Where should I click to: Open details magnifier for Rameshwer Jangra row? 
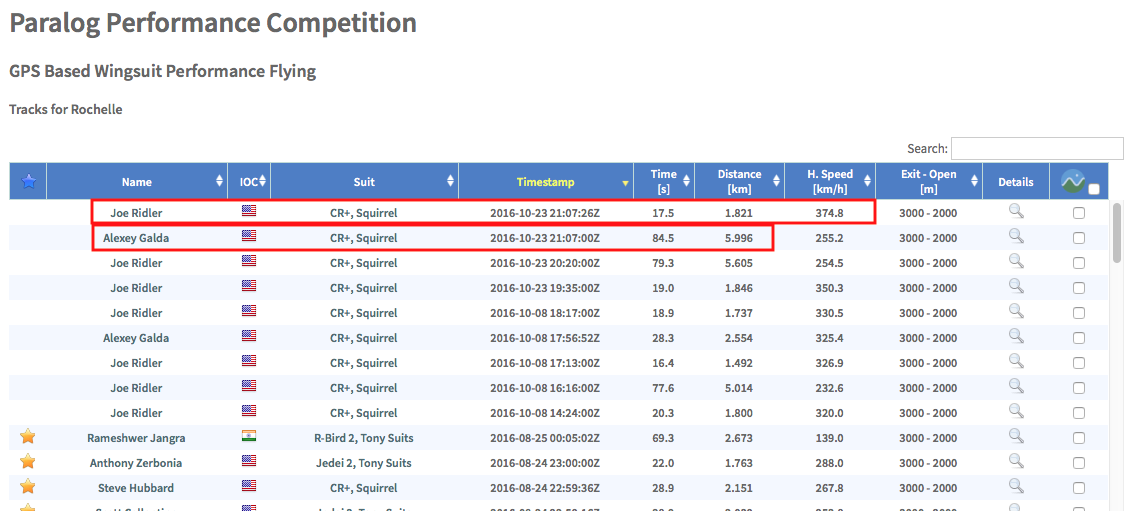pyautogui.click(x=1015, y=436)
